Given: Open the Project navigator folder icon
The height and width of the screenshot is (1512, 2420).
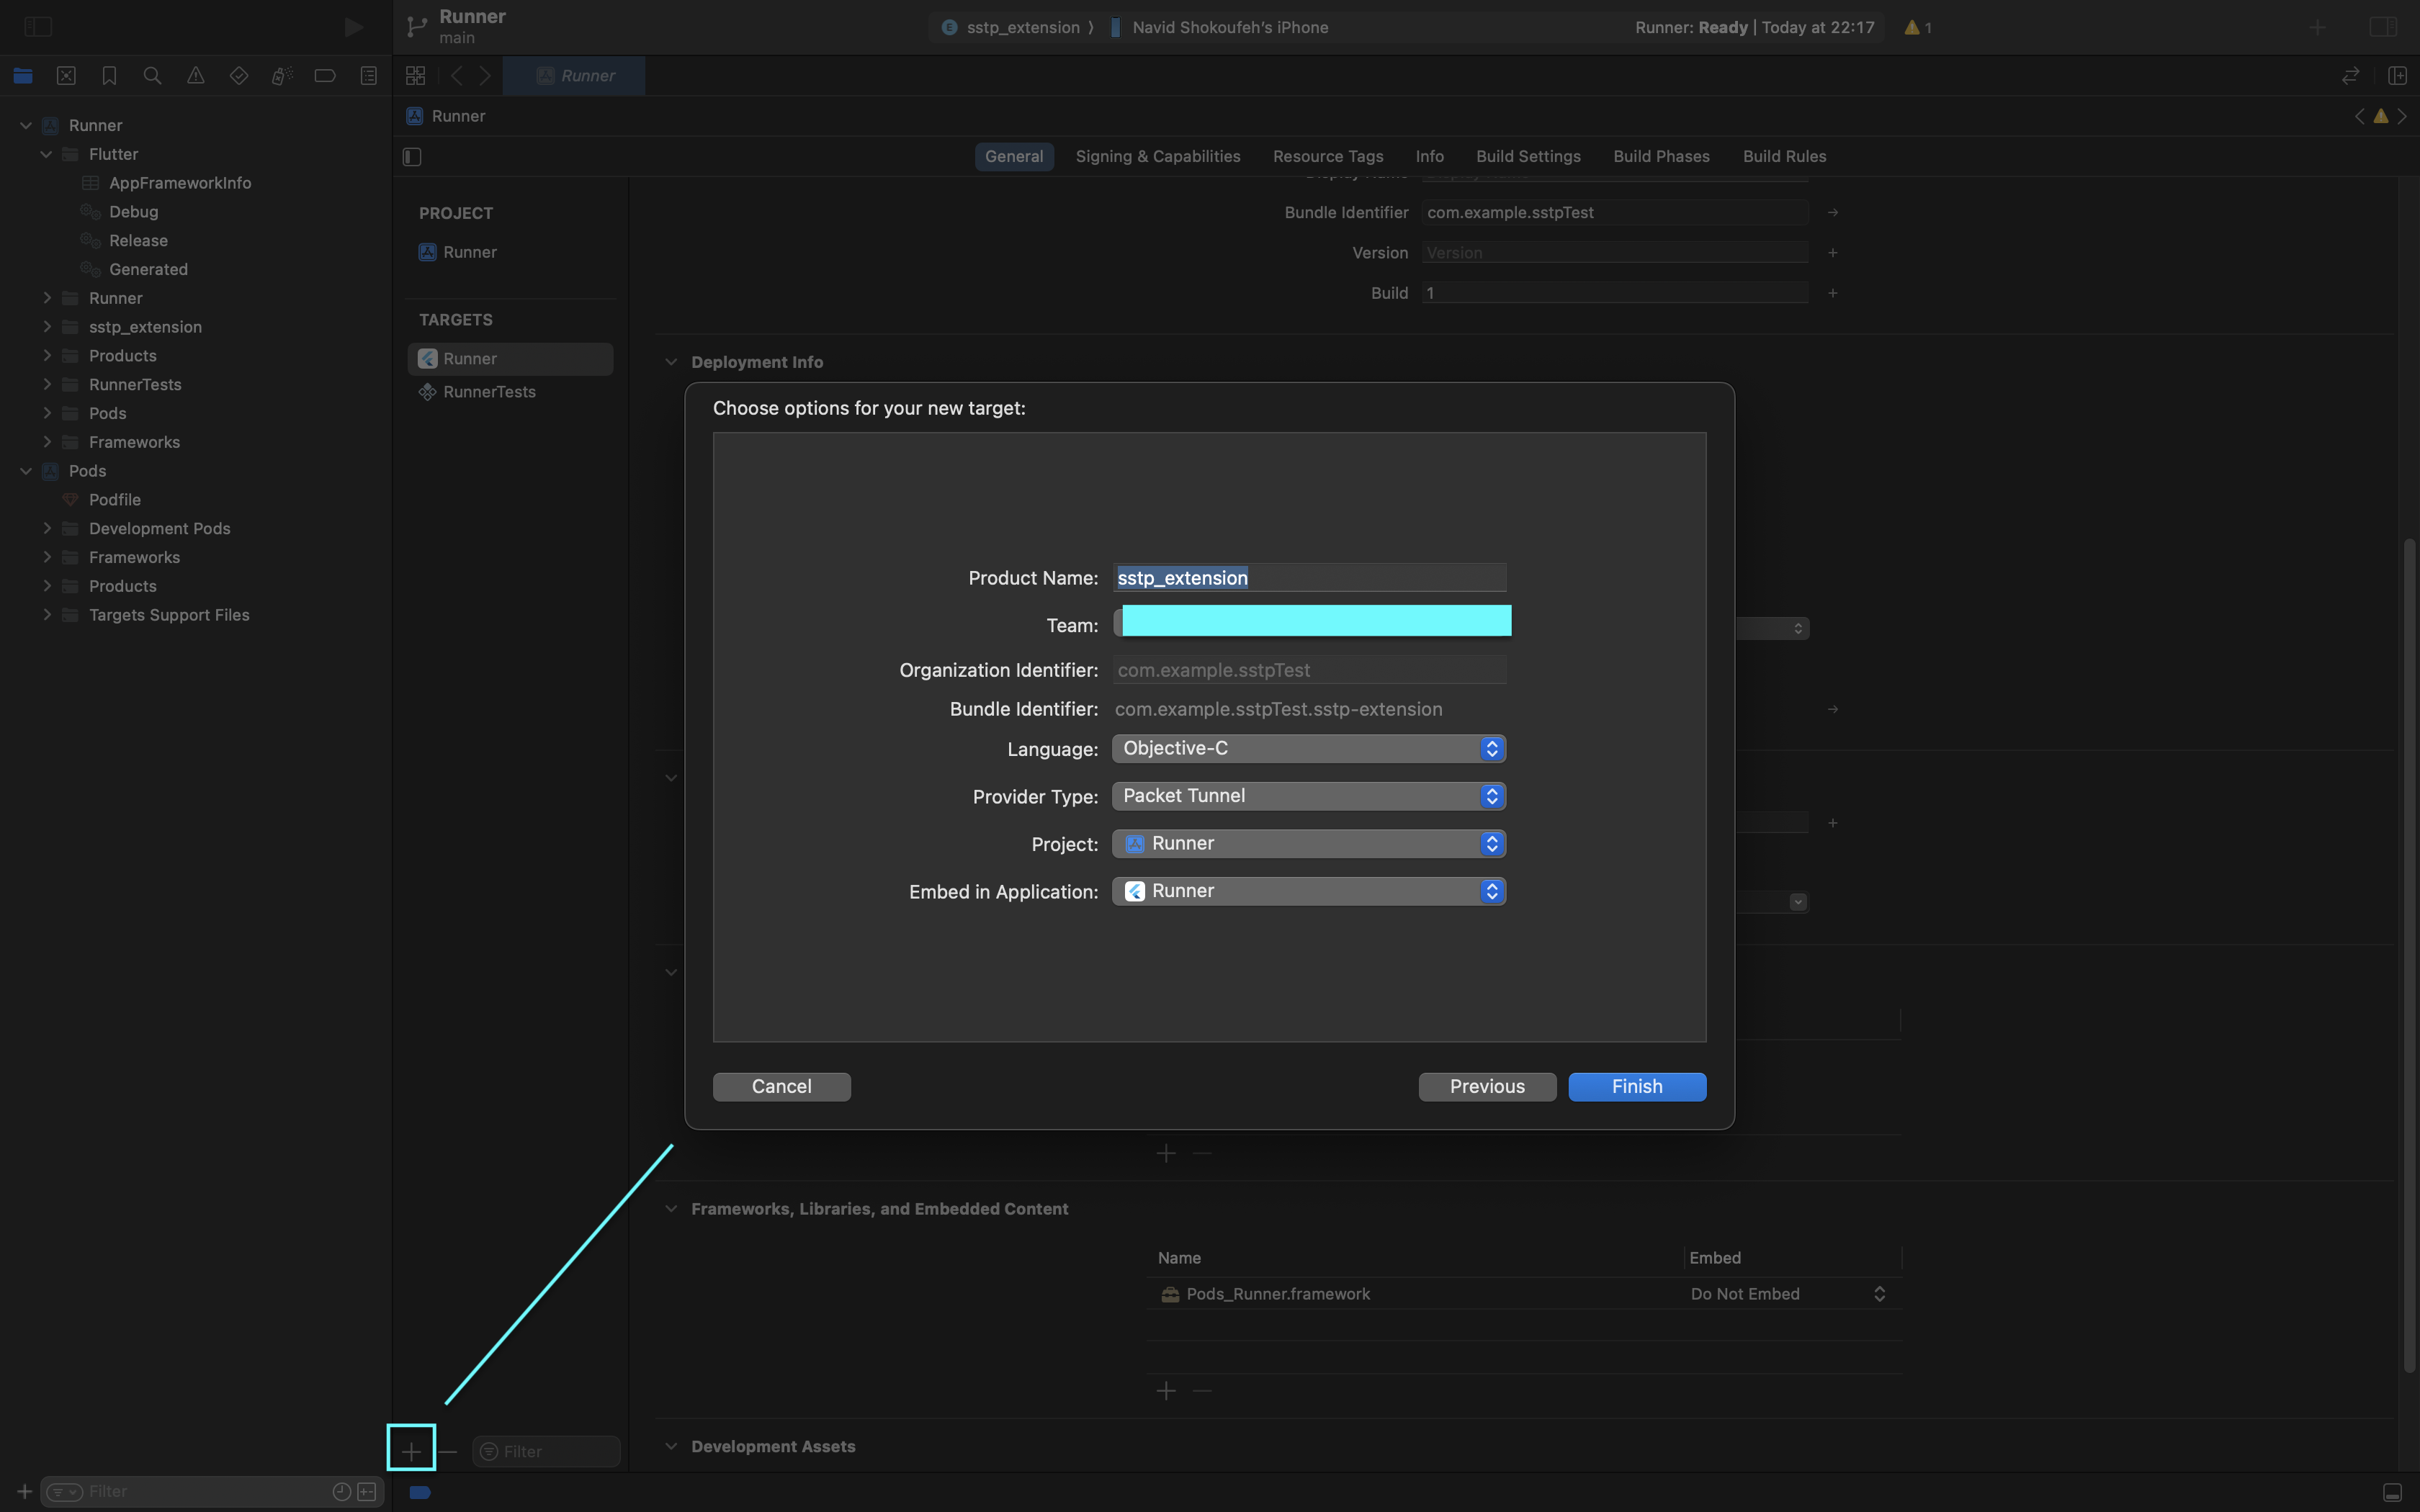Looking at the screenshot, I should click(x=23, y=75).
